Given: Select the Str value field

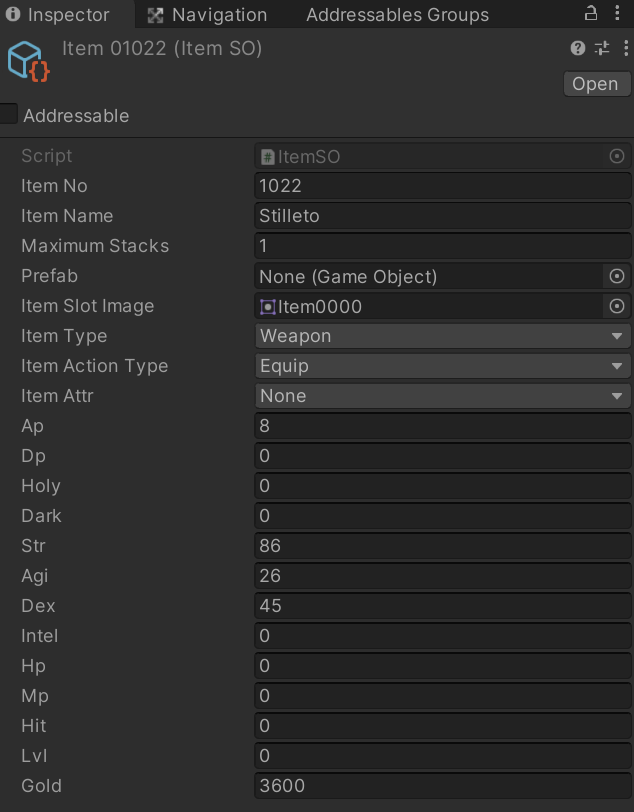Looking at the screenshot, I should (443, 546).
